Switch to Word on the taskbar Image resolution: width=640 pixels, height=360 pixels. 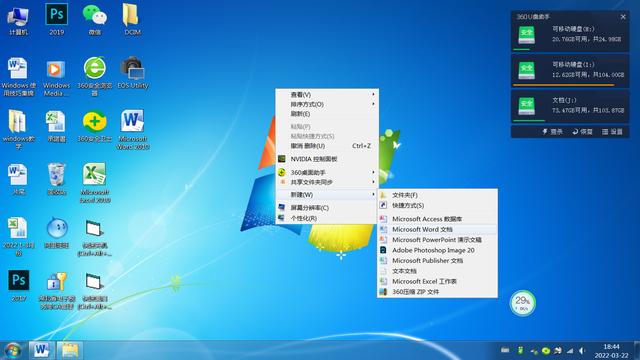(x=42, y=350)
